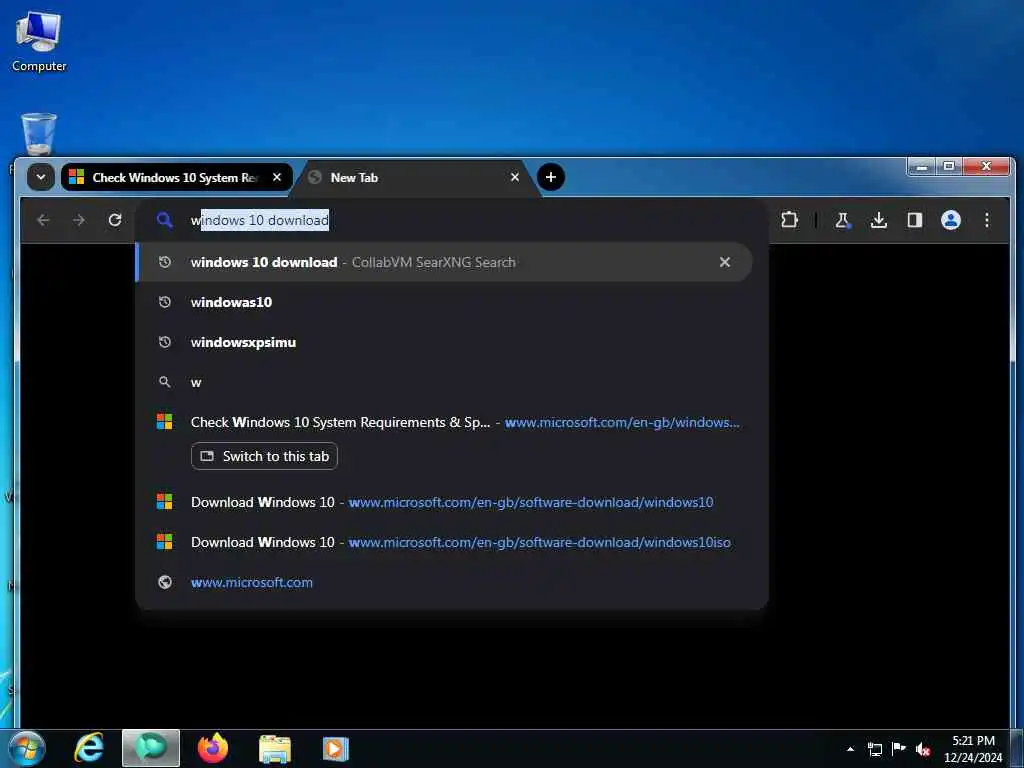The image size is (1024, 768).
Task: Click globe icon next to www.microsoft.com
Action: [x=165, y=582]
